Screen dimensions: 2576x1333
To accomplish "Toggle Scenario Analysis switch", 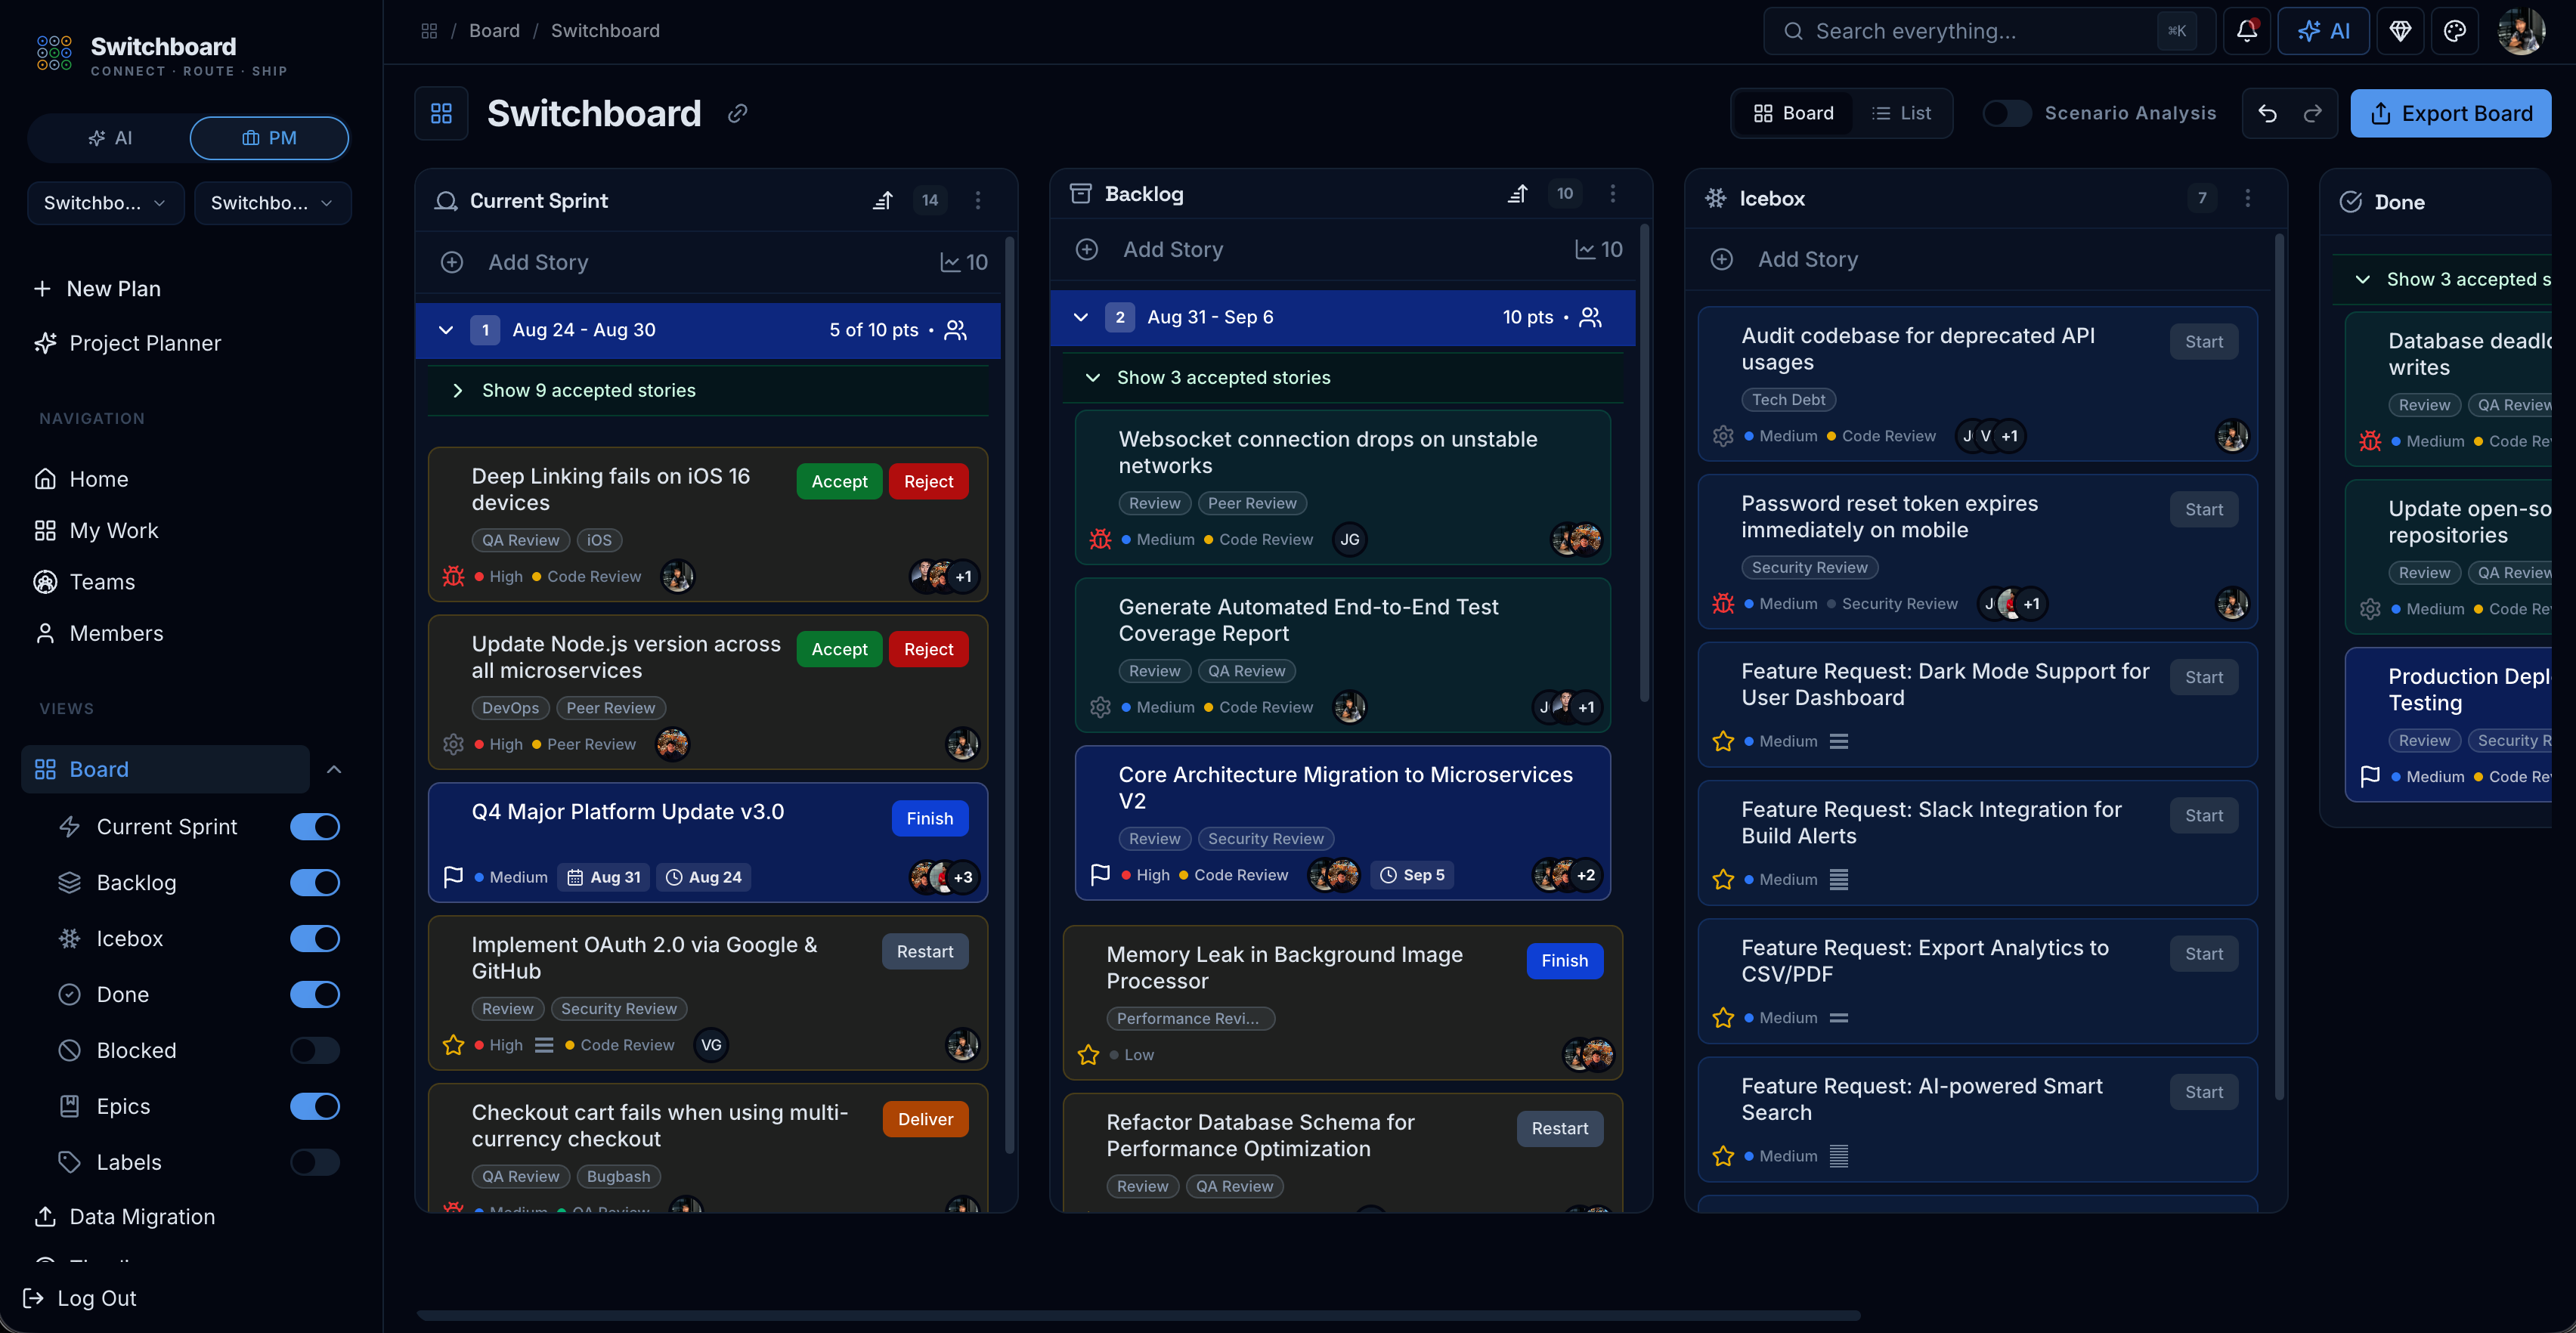I will tap(2006, 113).
